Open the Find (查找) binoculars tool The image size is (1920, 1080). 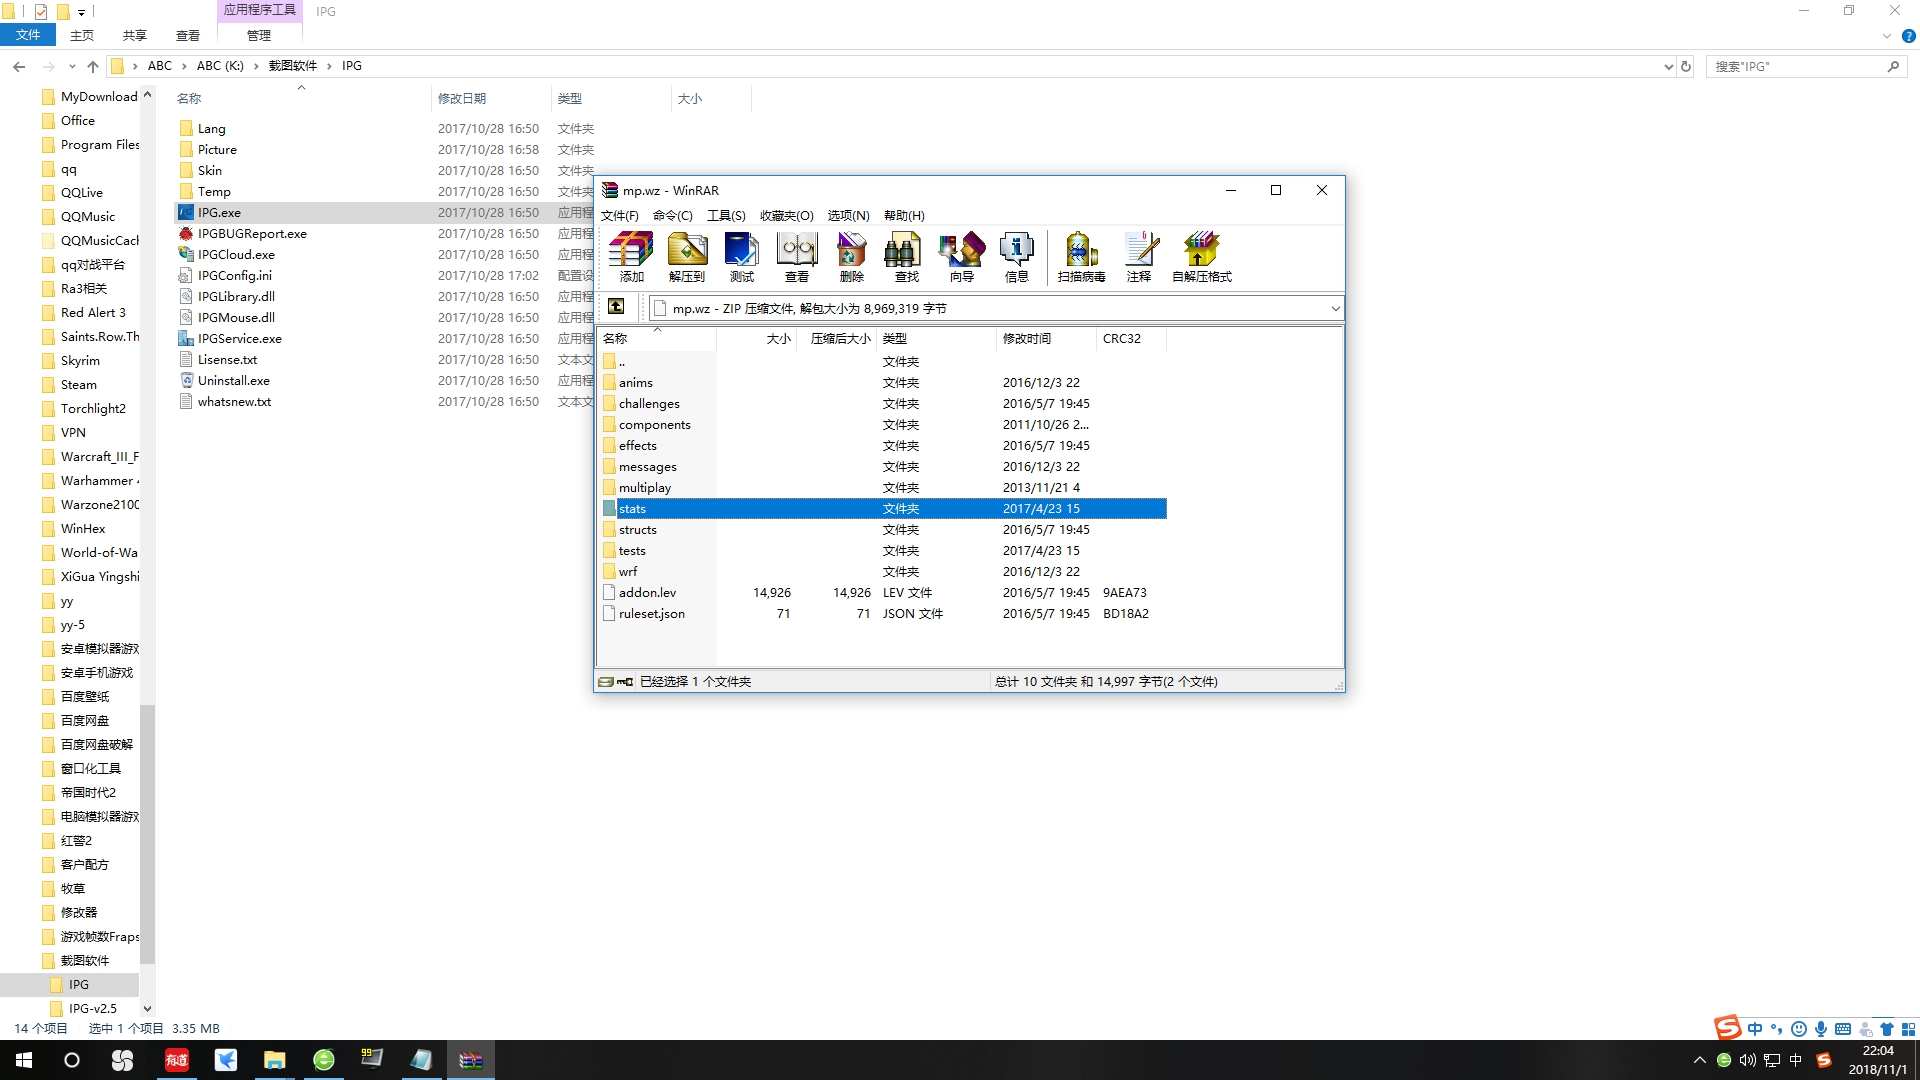(x=906, y=256)
